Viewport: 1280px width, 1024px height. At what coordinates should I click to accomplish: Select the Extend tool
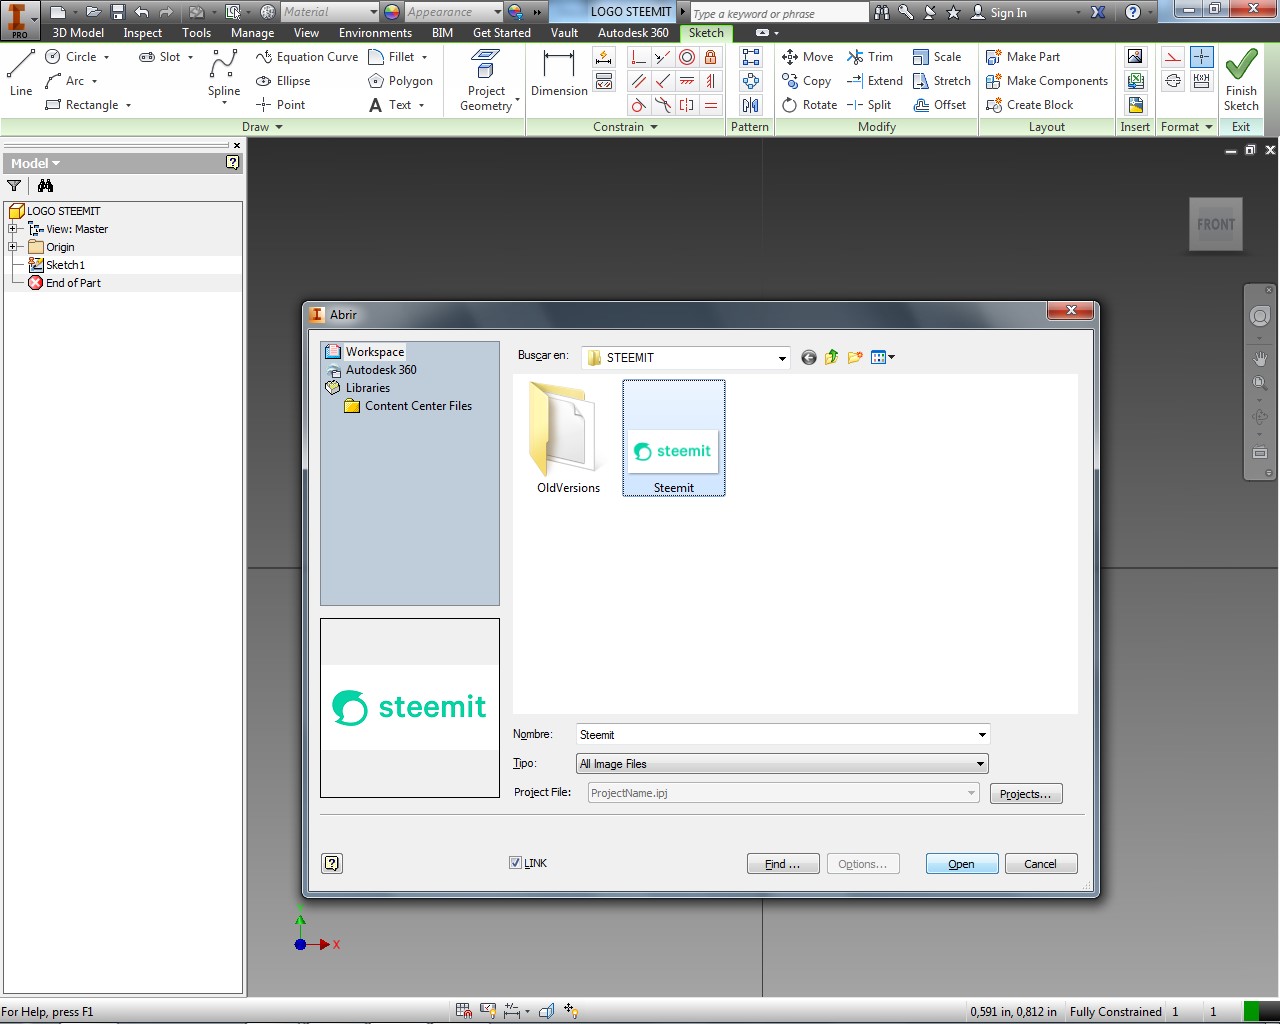click(874, 81)
